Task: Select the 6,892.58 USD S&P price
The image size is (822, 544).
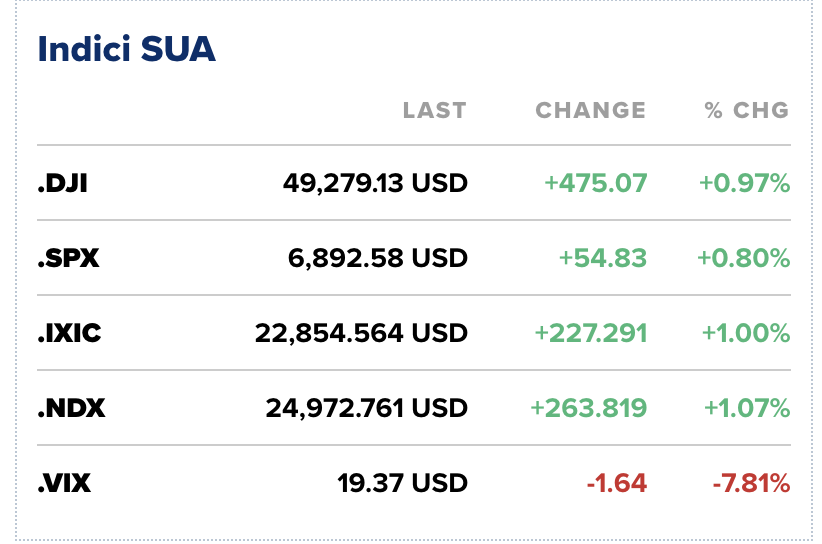Action: [378, 259]
